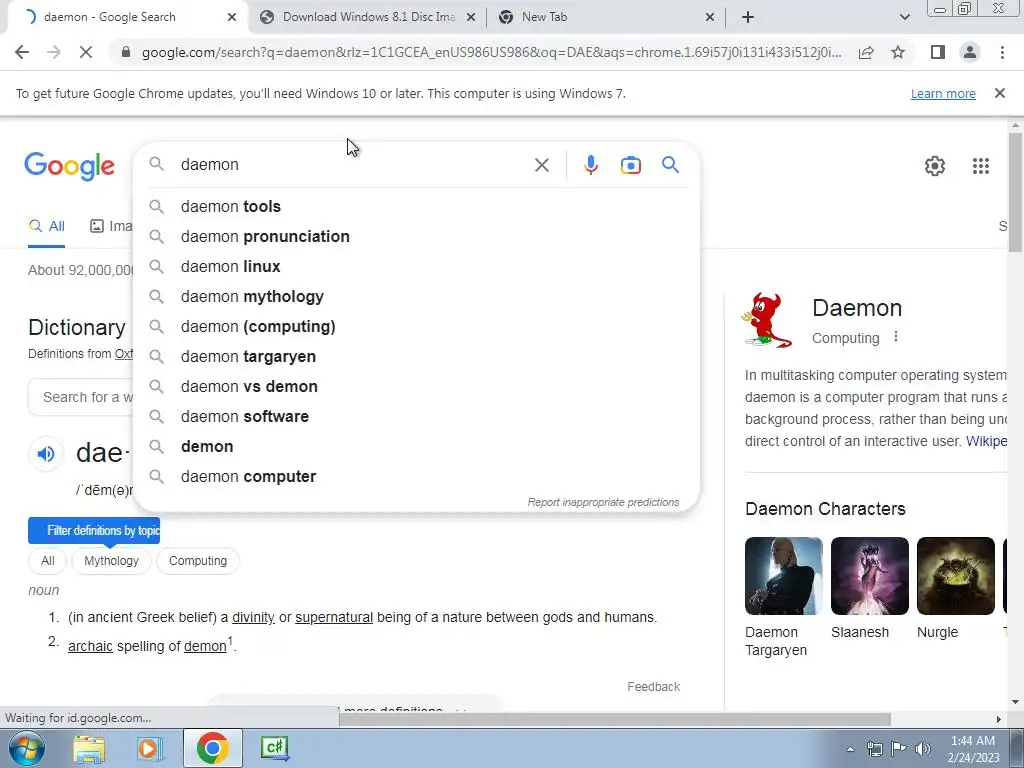The image size is (1024, 768).
Task: Click the horizontal page scrollbar
Action: tap(614, 719)
